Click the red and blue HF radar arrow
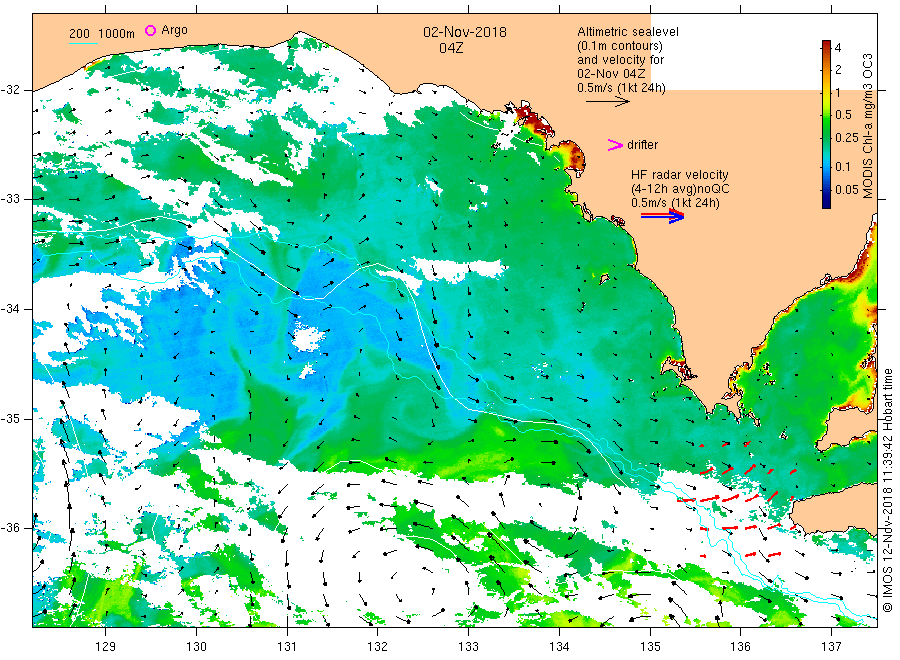 pyautogui.click(x=662, y=216)
